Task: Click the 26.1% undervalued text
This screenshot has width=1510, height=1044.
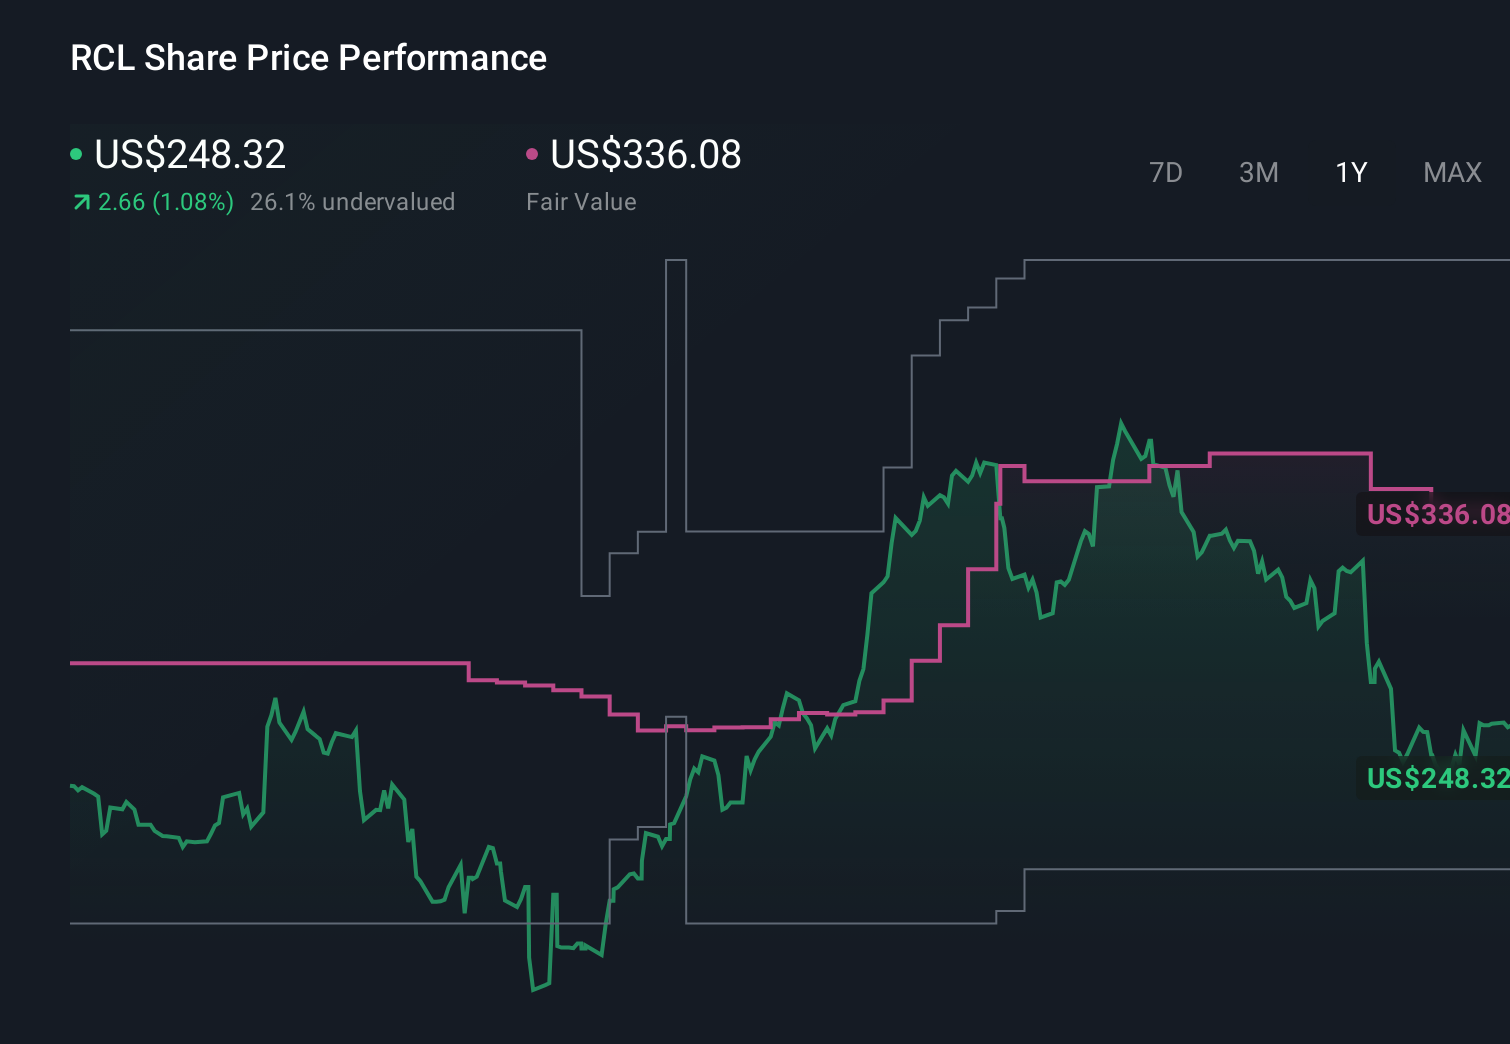Action: point(352,202)
